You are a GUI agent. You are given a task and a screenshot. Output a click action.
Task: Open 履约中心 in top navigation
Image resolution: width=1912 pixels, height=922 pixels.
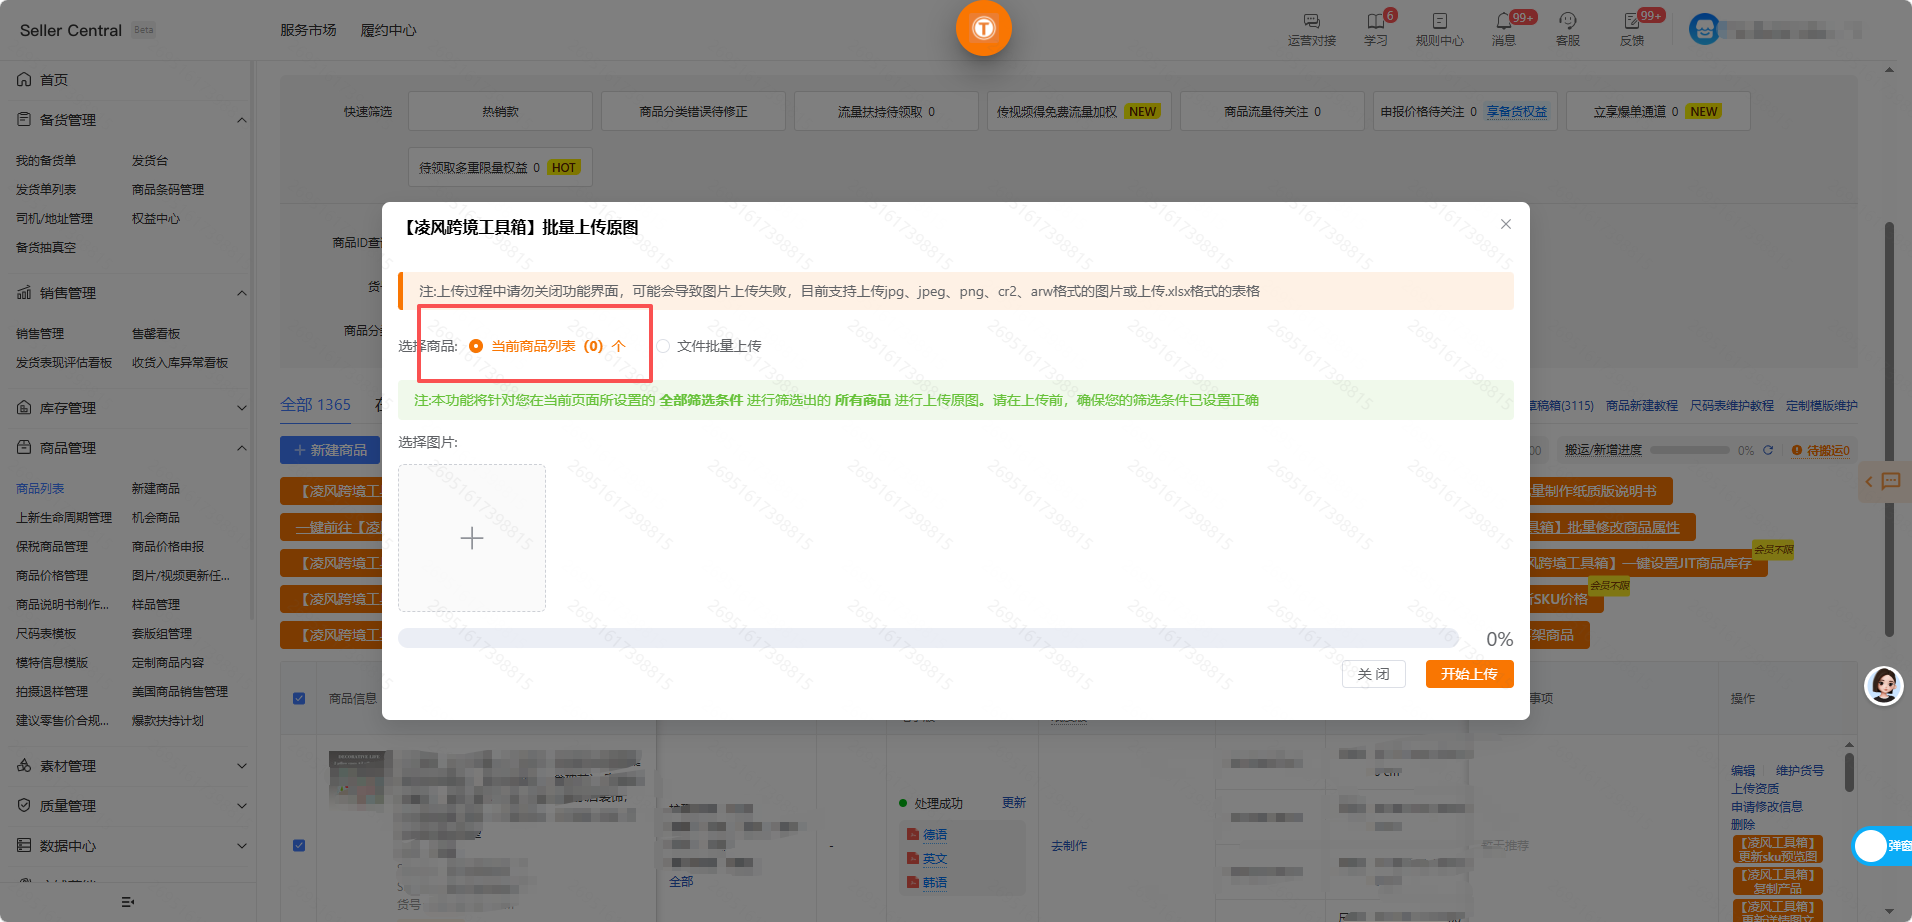click(388, 30)
